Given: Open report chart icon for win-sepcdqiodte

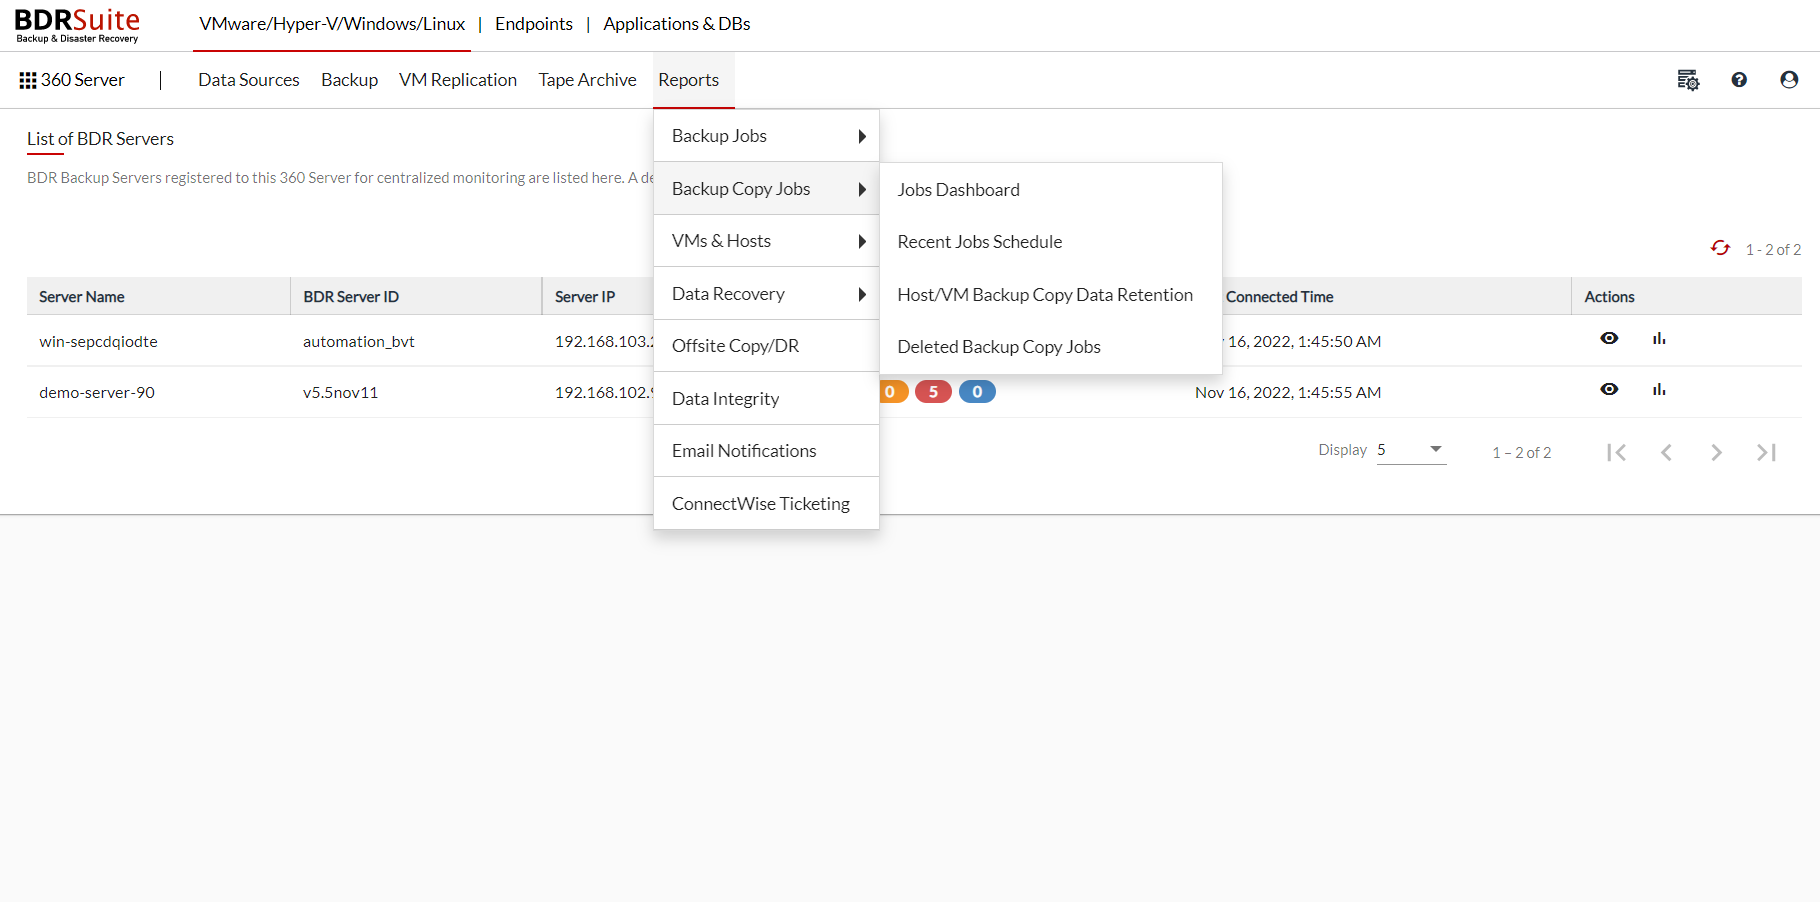Looking at the screenshot, I should 1659,338.
